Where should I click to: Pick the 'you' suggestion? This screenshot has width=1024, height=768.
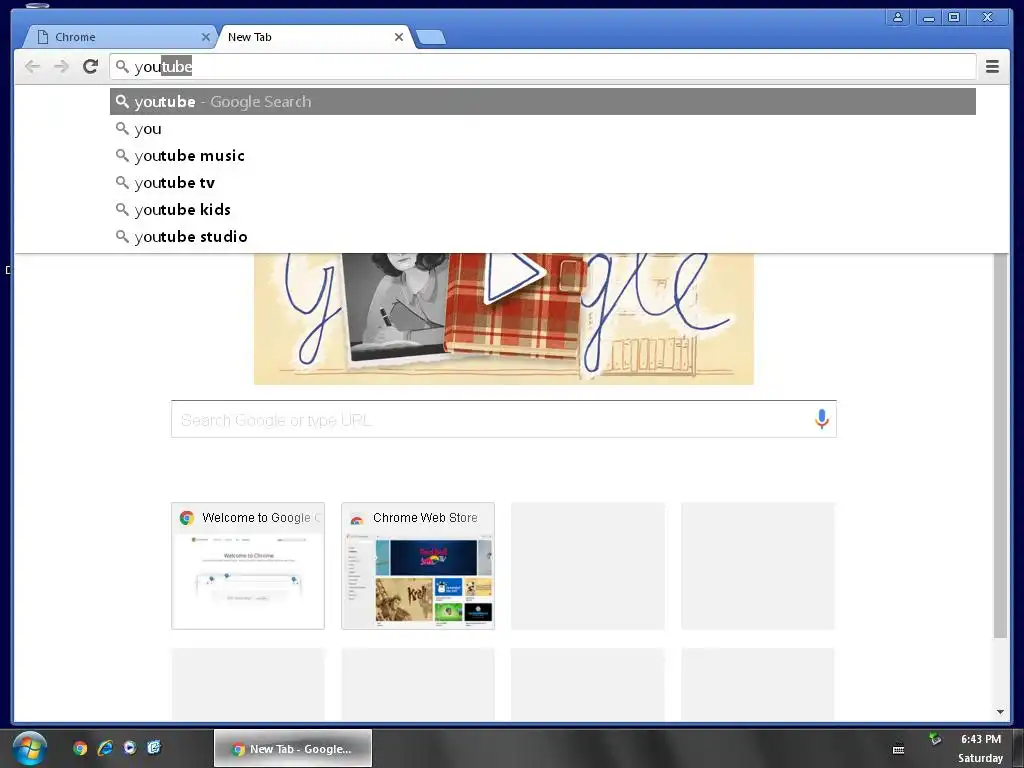(542, 129)
